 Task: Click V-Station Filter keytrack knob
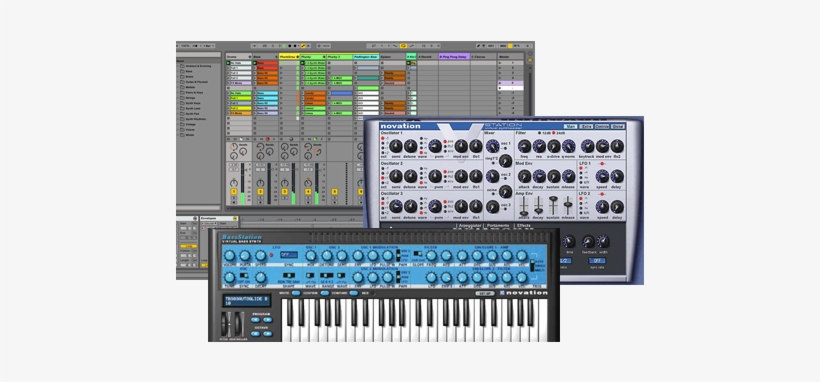587,146
